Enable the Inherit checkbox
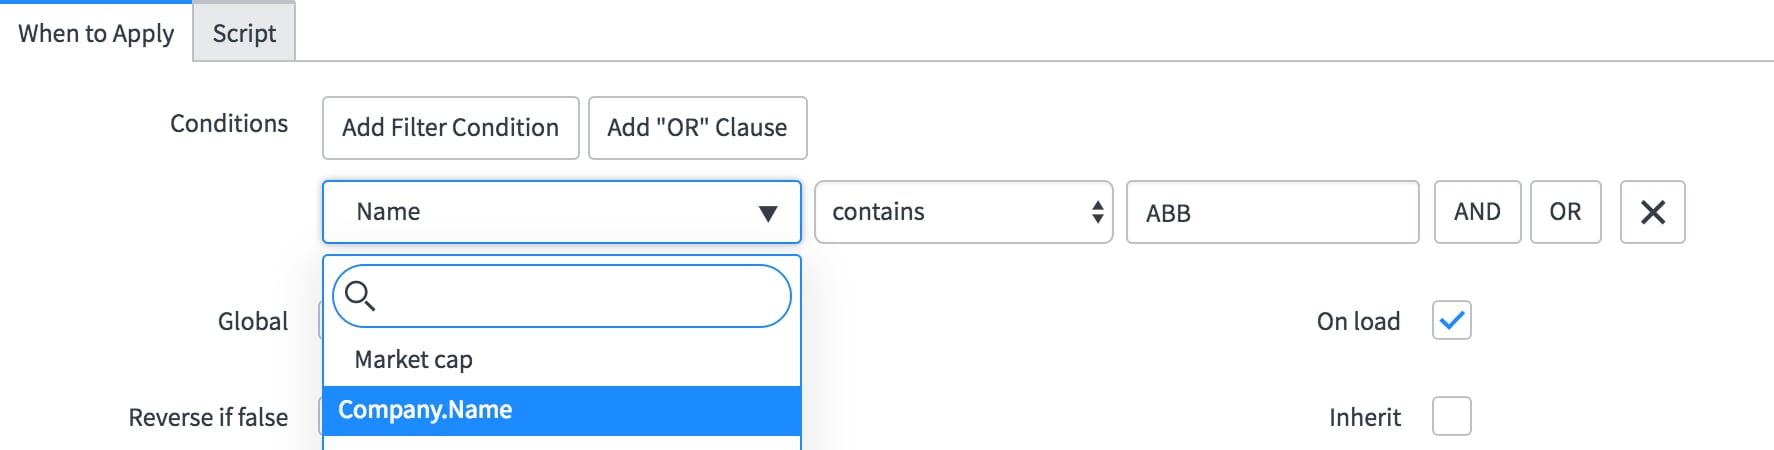The height and width of the screenshot is (450, 1774). click(x=1451, y=416)
